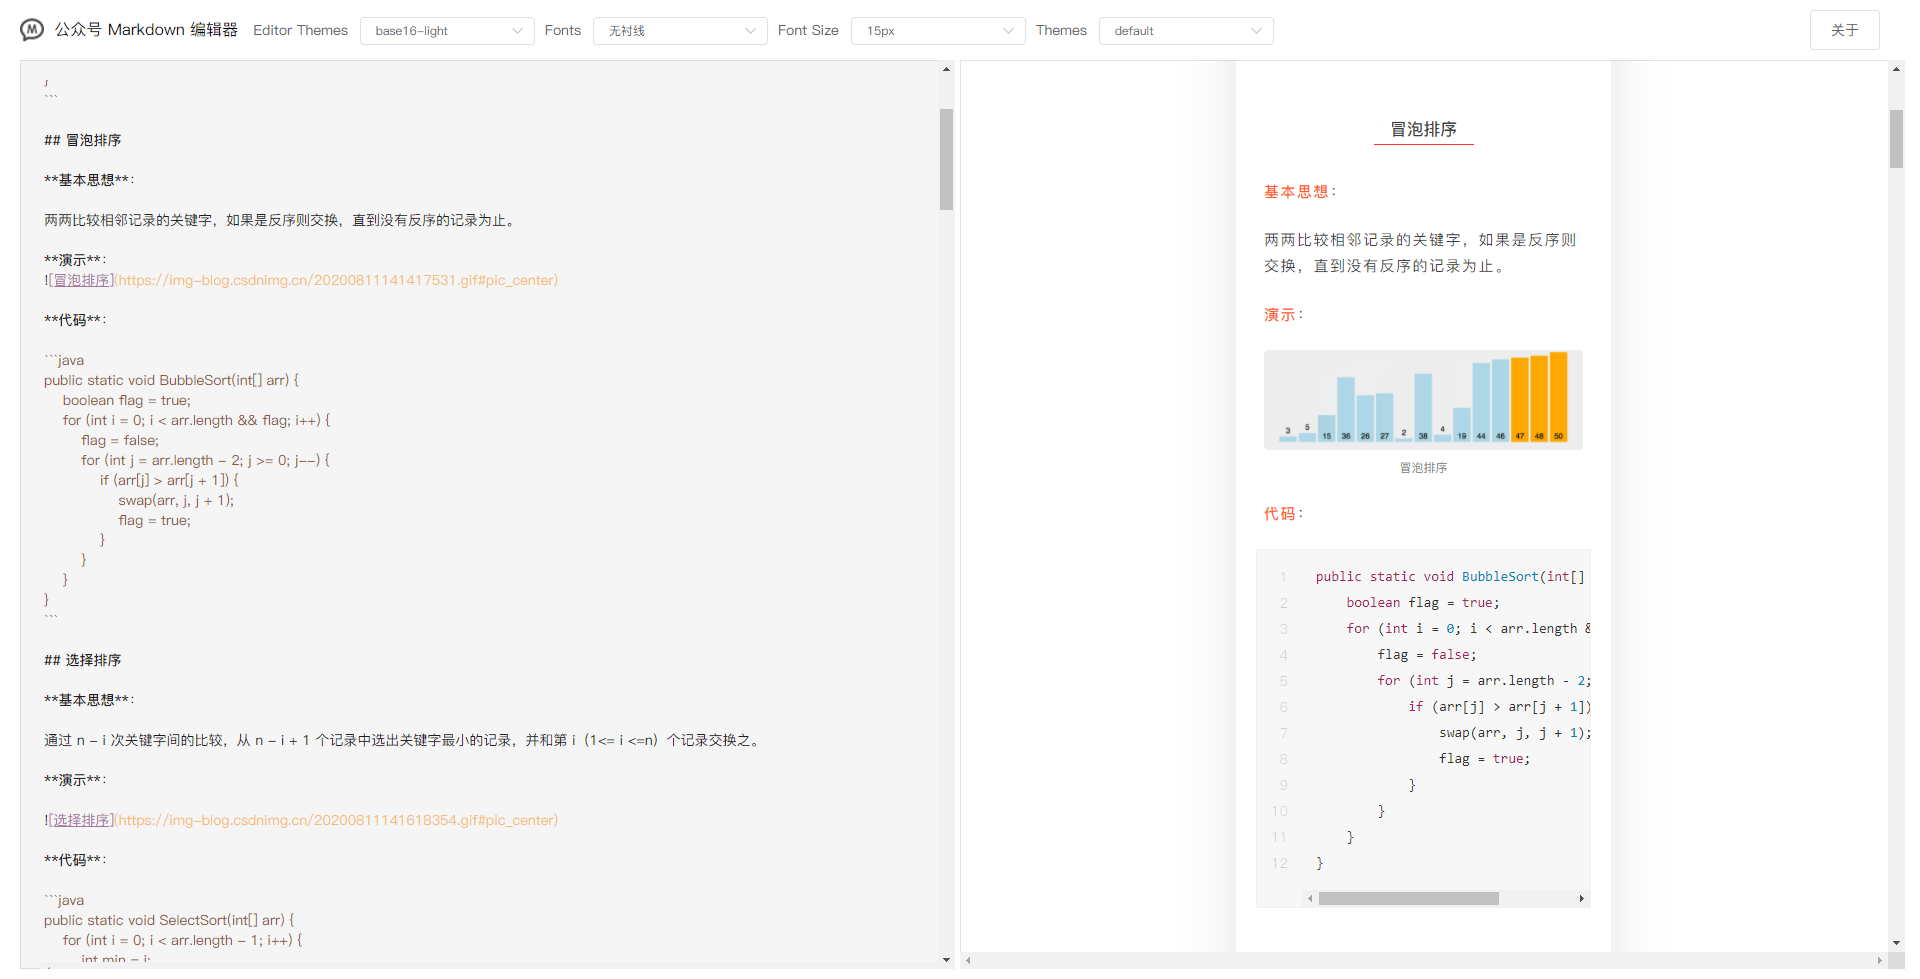This screenshot has height=979, width=1920.
Task: Click the 冒泡排序 heading in preview
Action: (x=1423, y=129)
